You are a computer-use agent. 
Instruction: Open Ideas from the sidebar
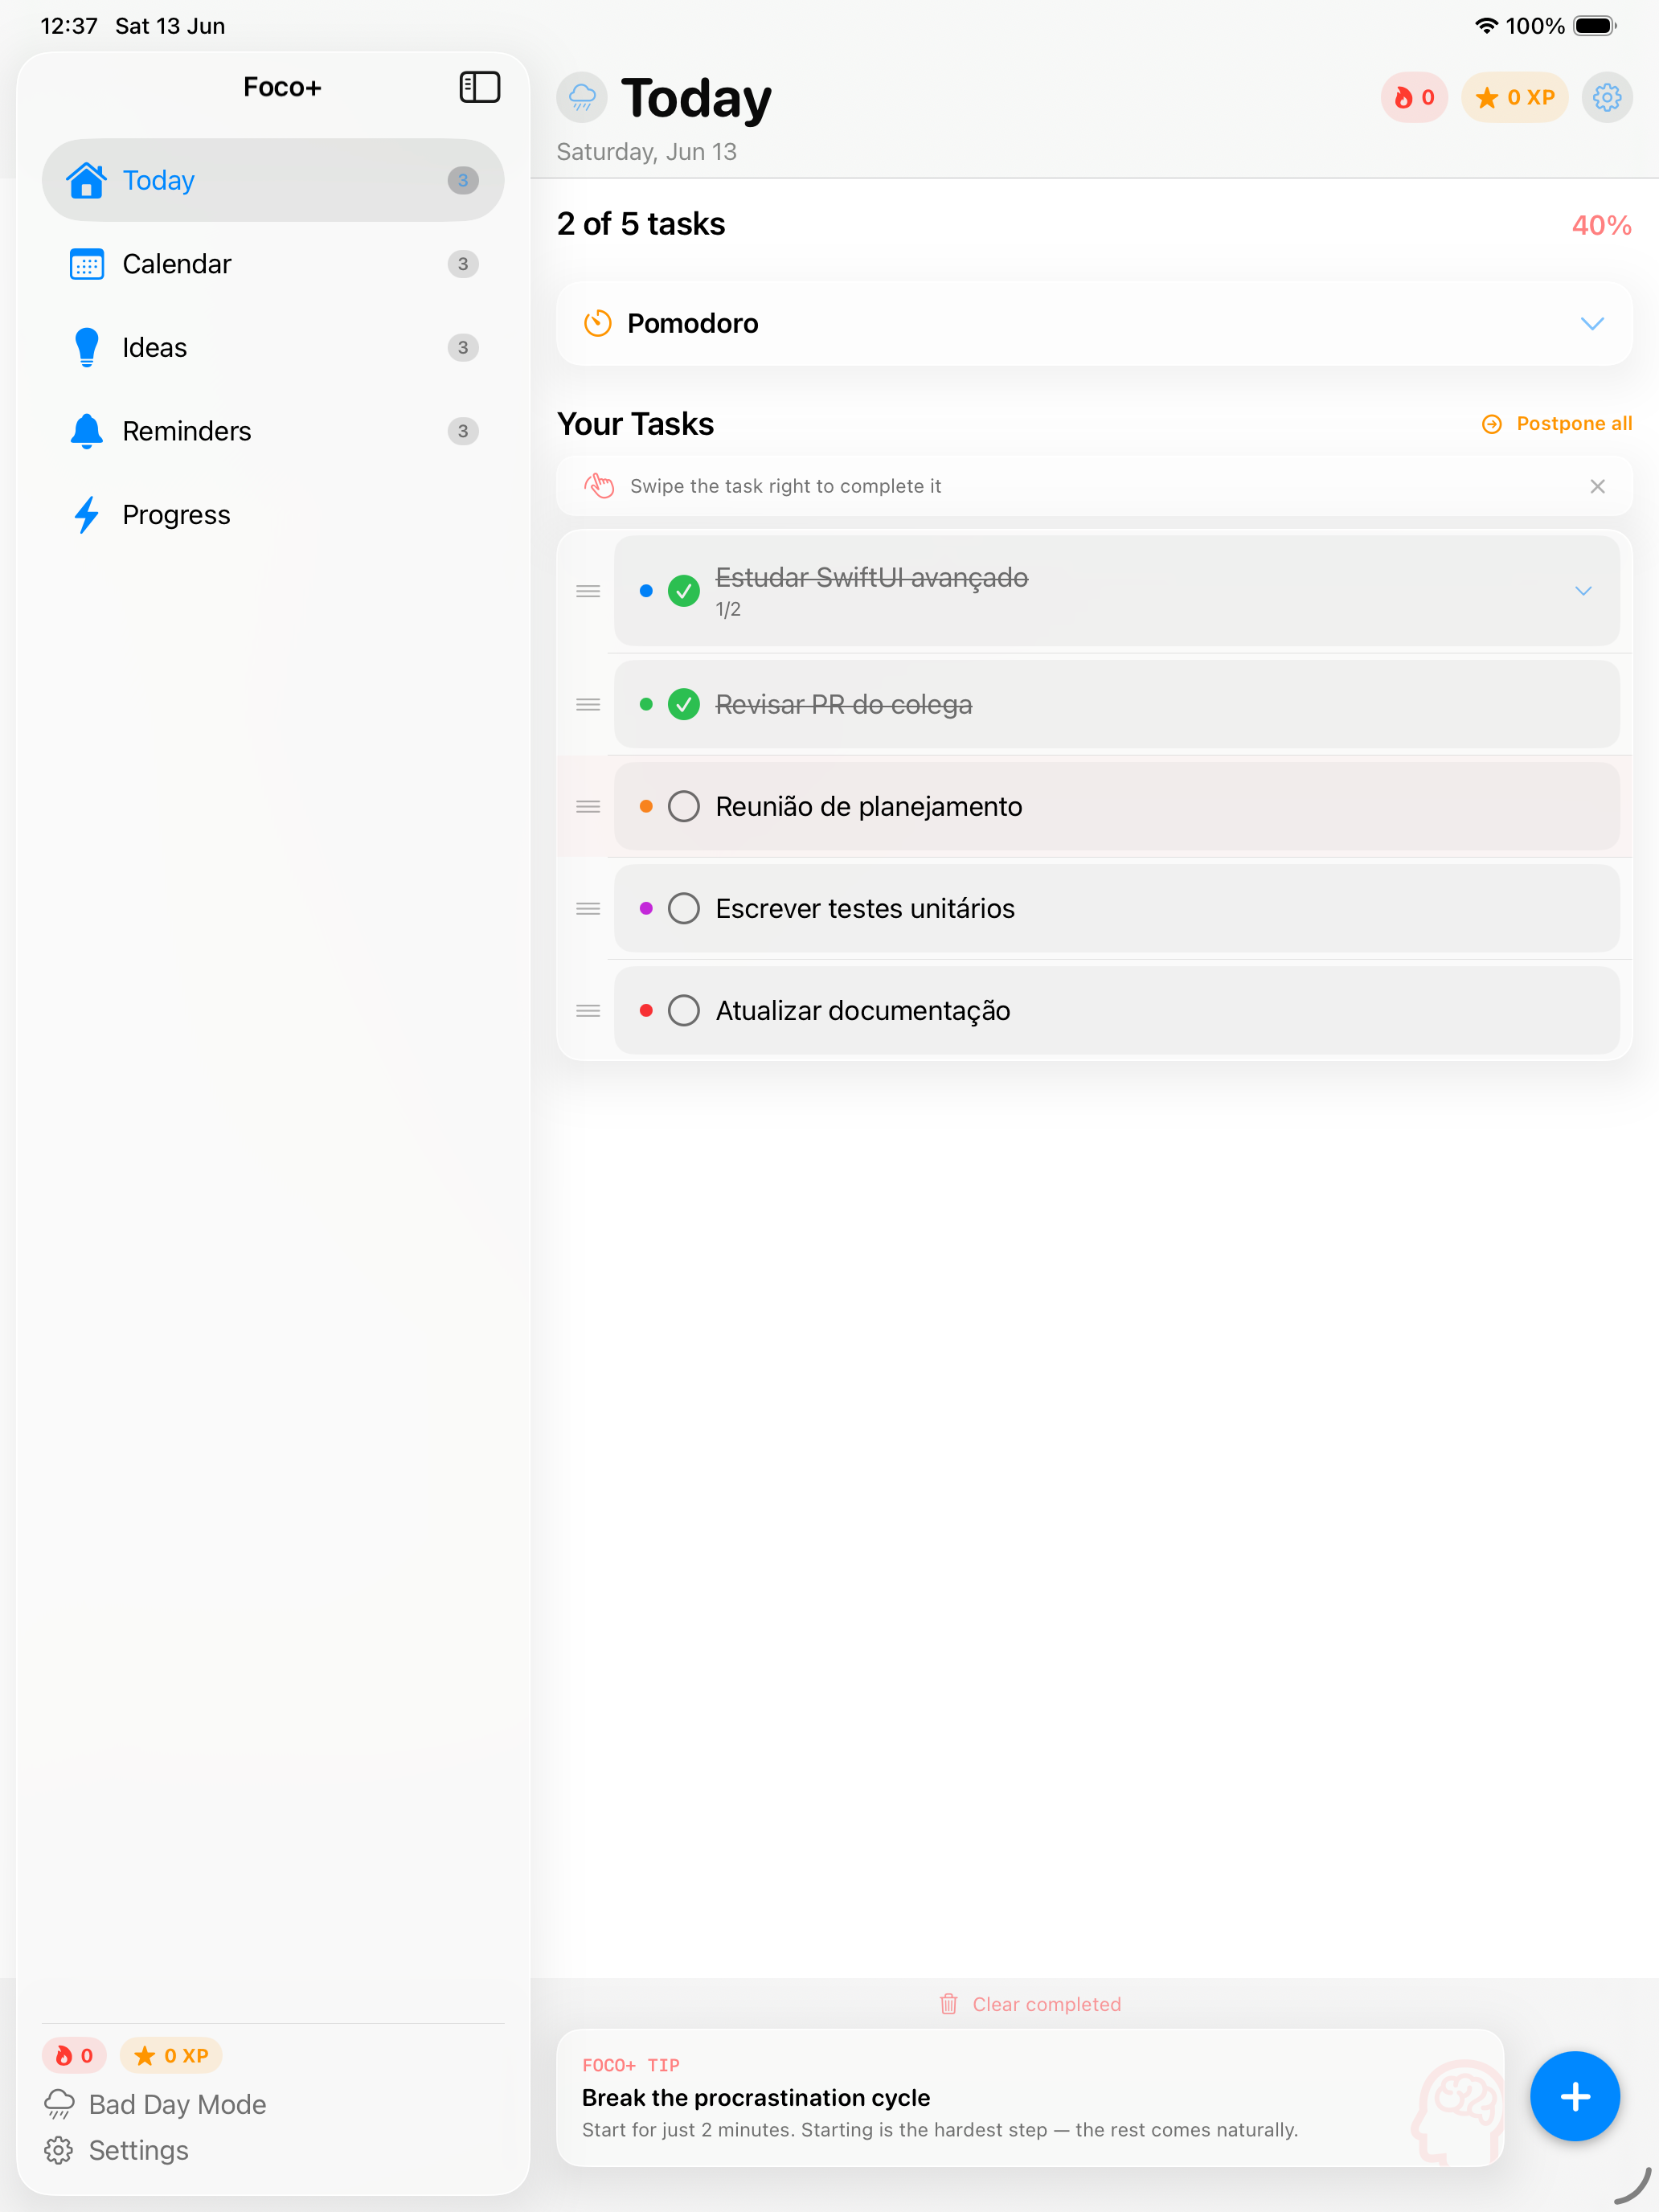point(273,348)
